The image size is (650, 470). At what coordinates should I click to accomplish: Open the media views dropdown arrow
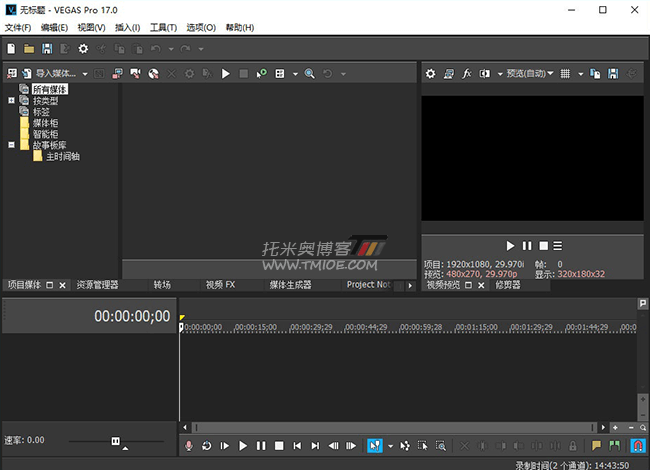point(295,74)
